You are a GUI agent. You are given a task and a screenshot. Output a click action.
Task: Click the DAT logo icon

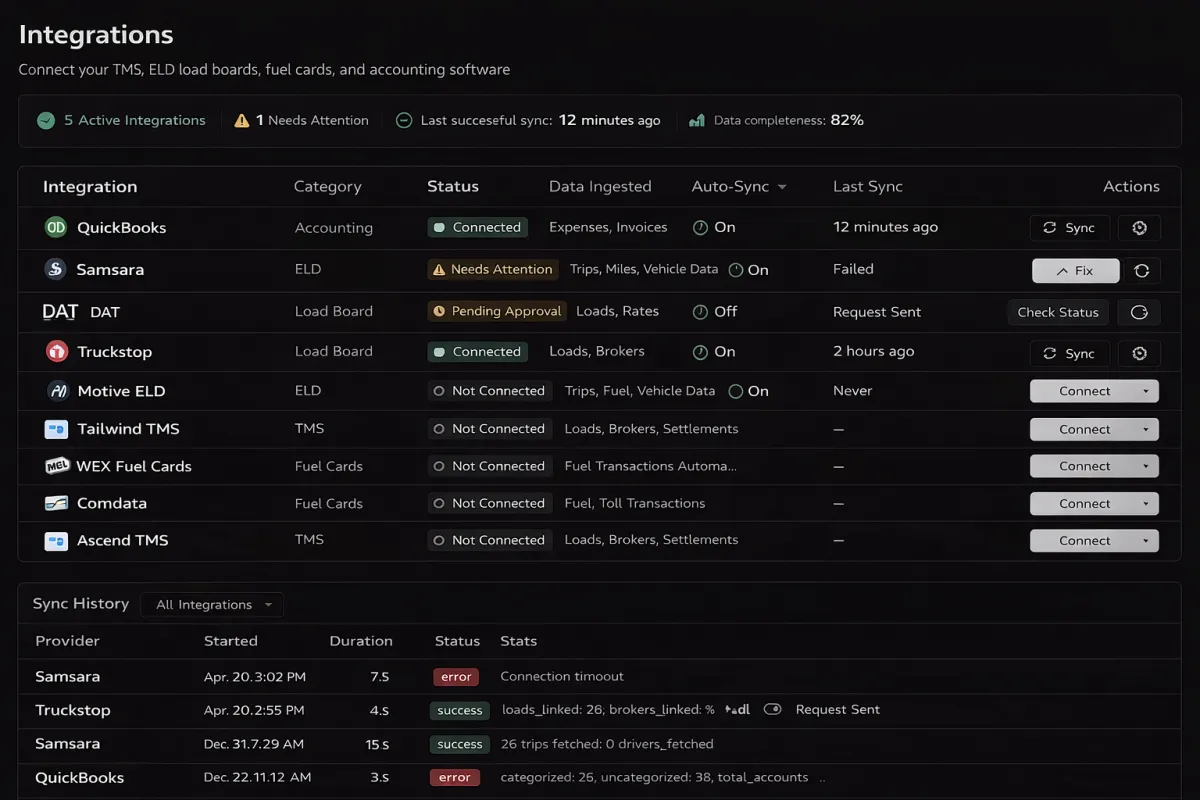tap(60, 311)
